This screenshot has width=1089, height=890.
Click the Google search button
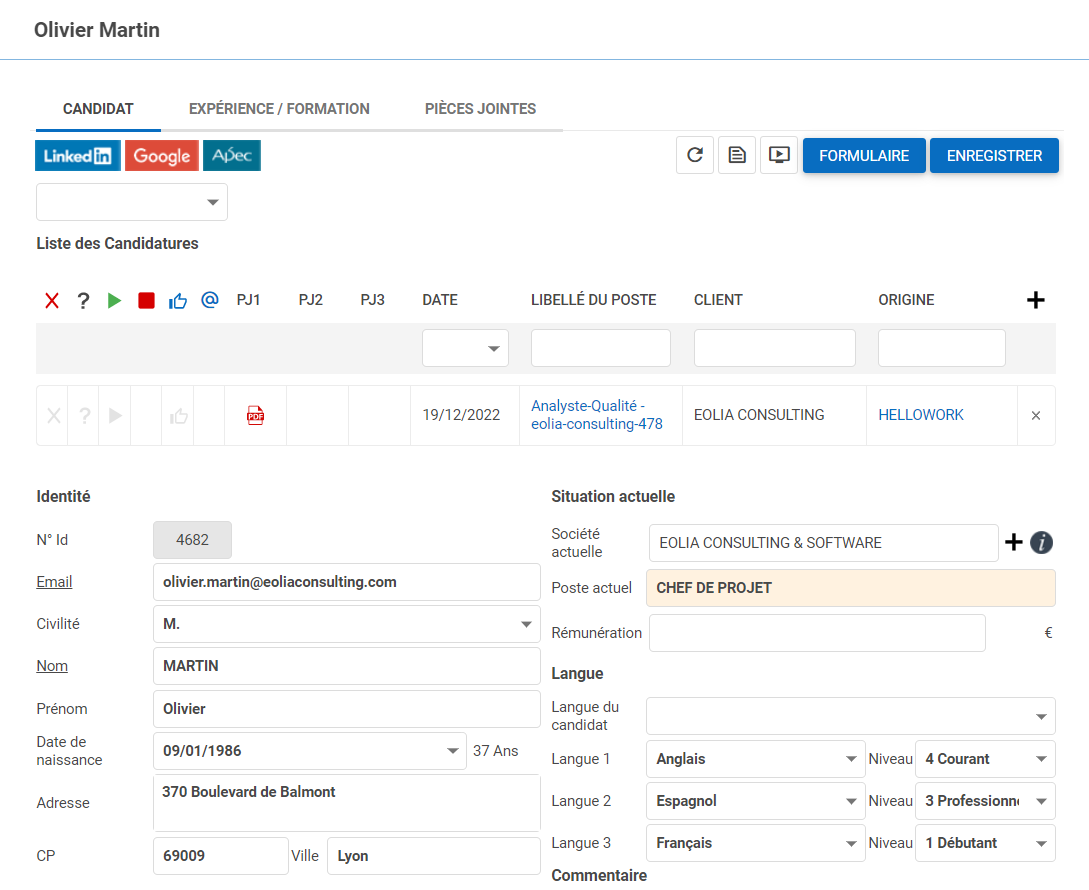[162, 156]
